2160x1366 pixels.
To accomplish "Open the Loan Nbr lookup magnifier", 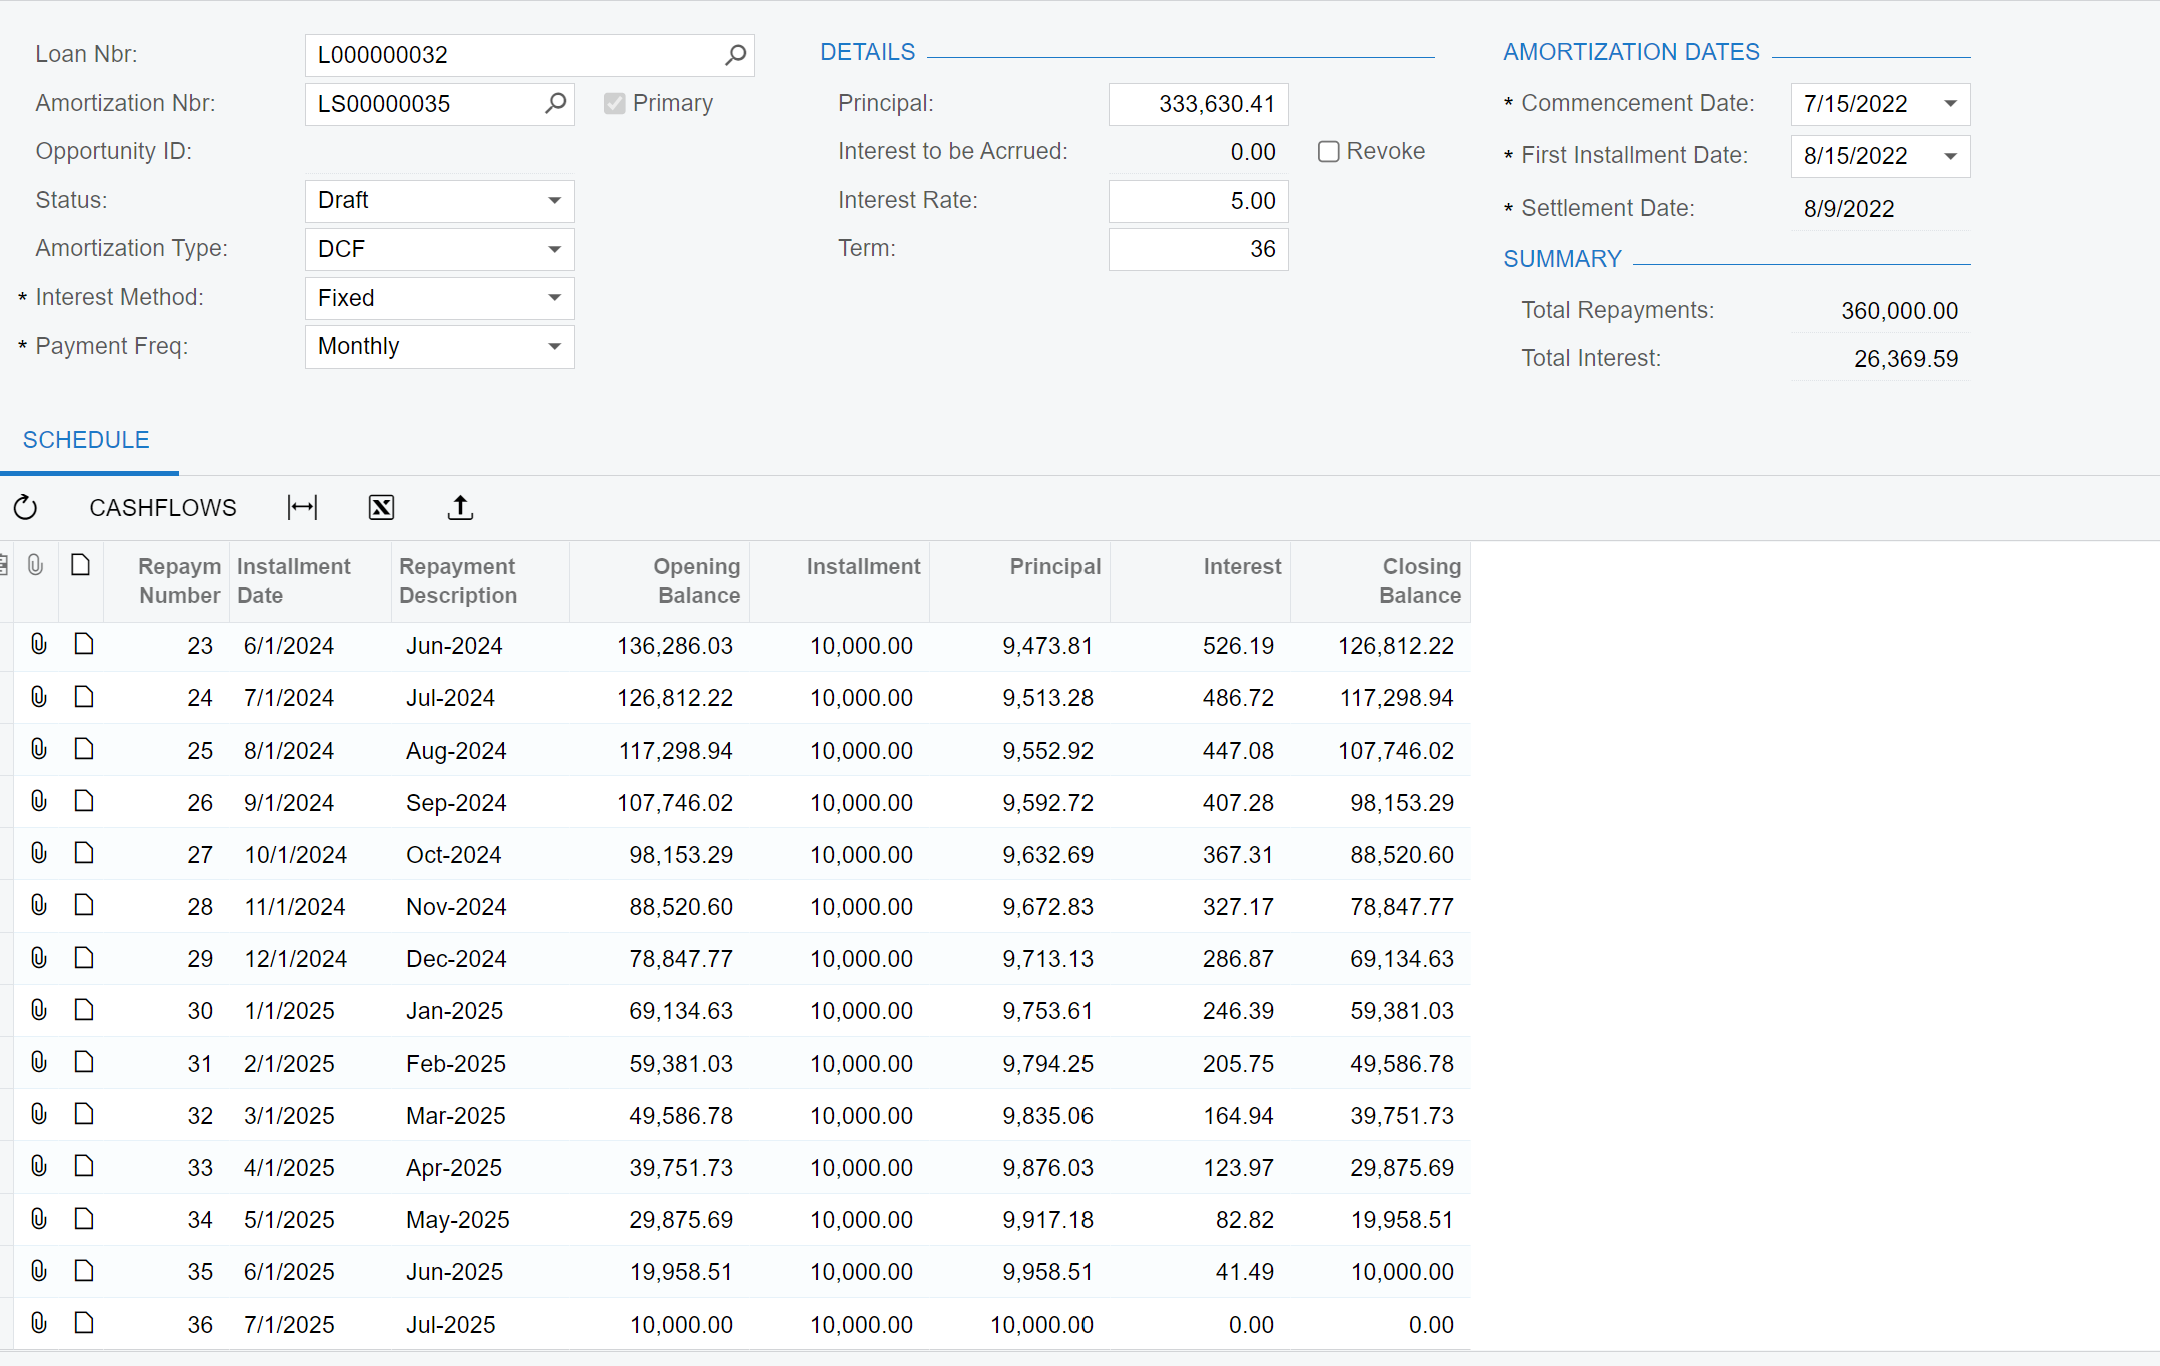I will (735, 55).
